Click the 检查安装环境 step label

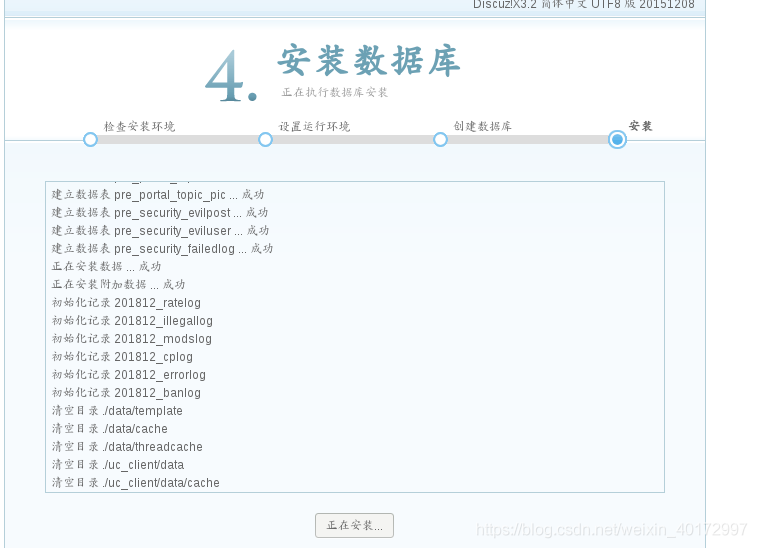(x=140, y=126)
